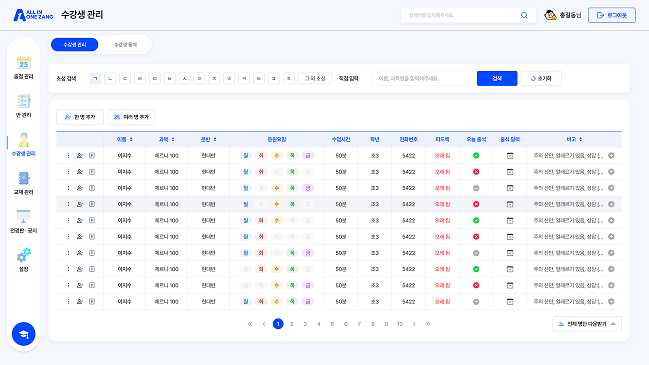Click plus icon at end of first row
The height and width of the screenshot is (365, 649).
(x=611, y=156)
